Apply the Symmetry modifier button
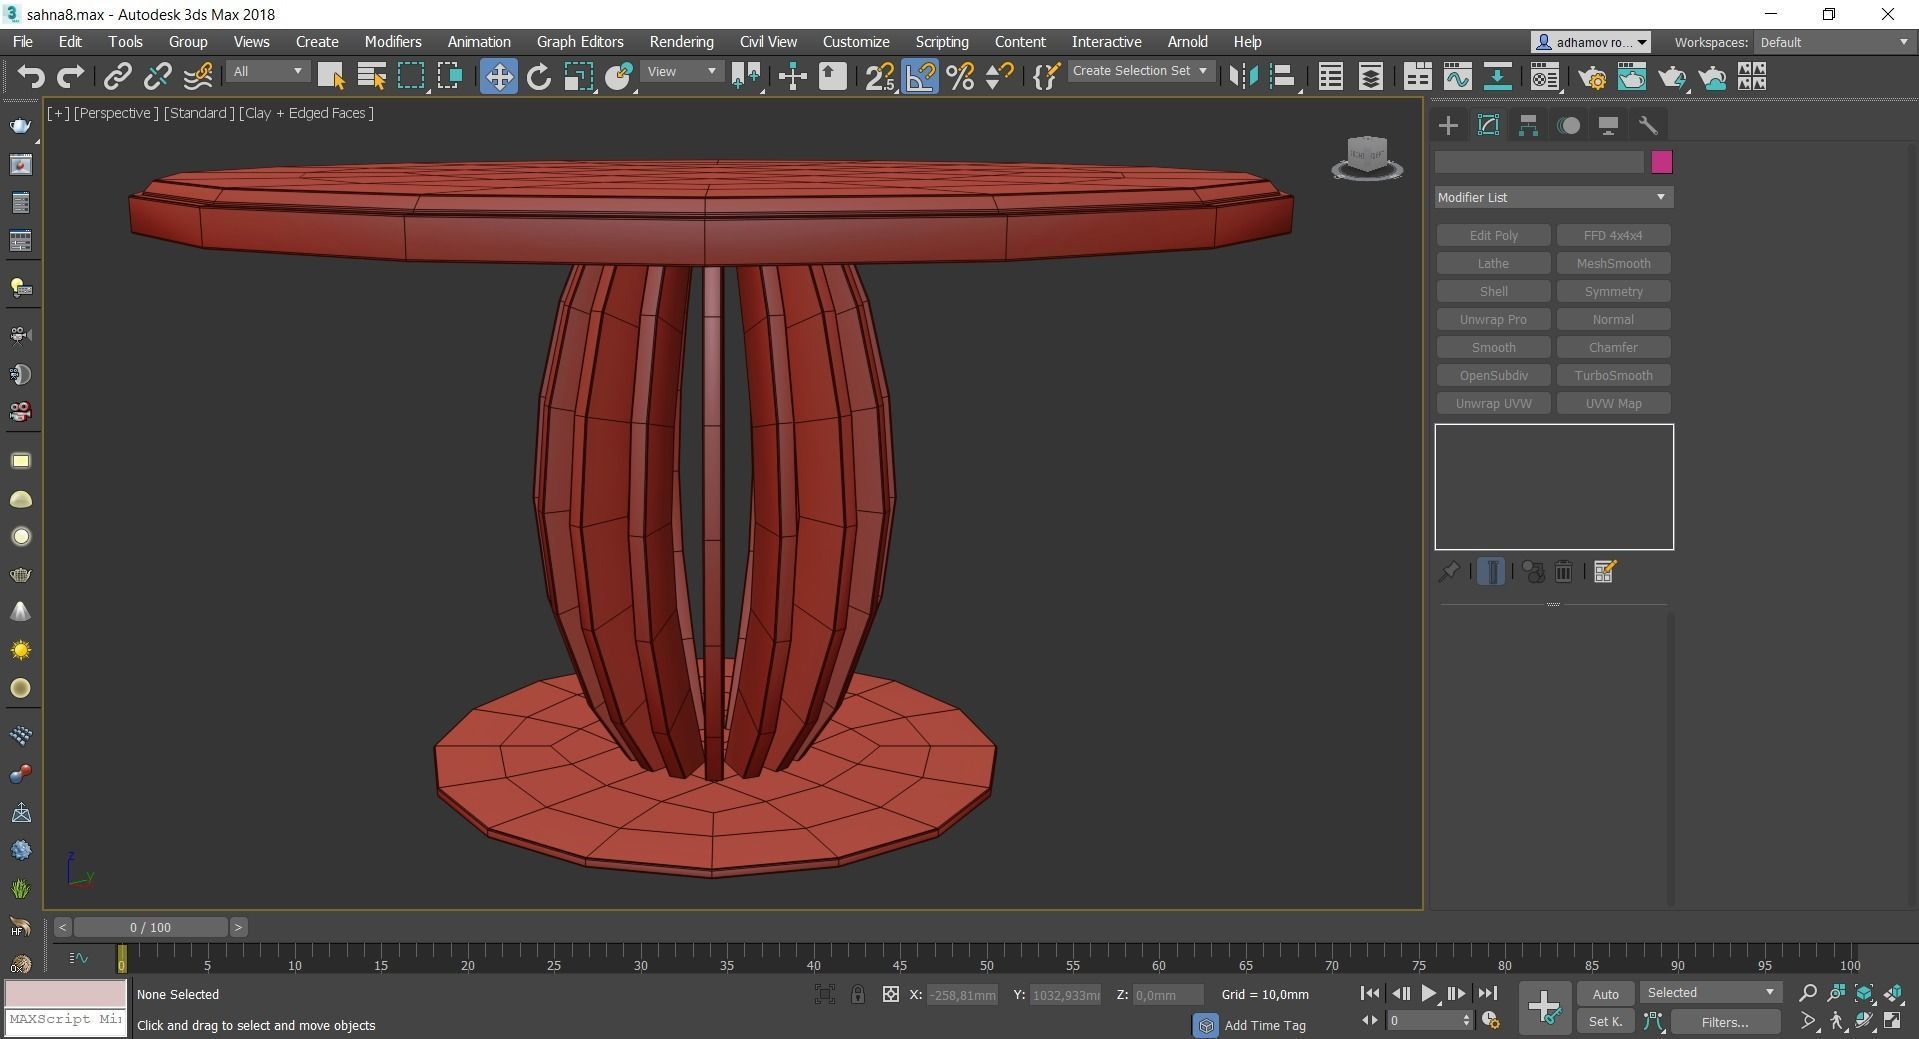The height and width of the screenshot is (1039, 1919). click(1613, 291)
